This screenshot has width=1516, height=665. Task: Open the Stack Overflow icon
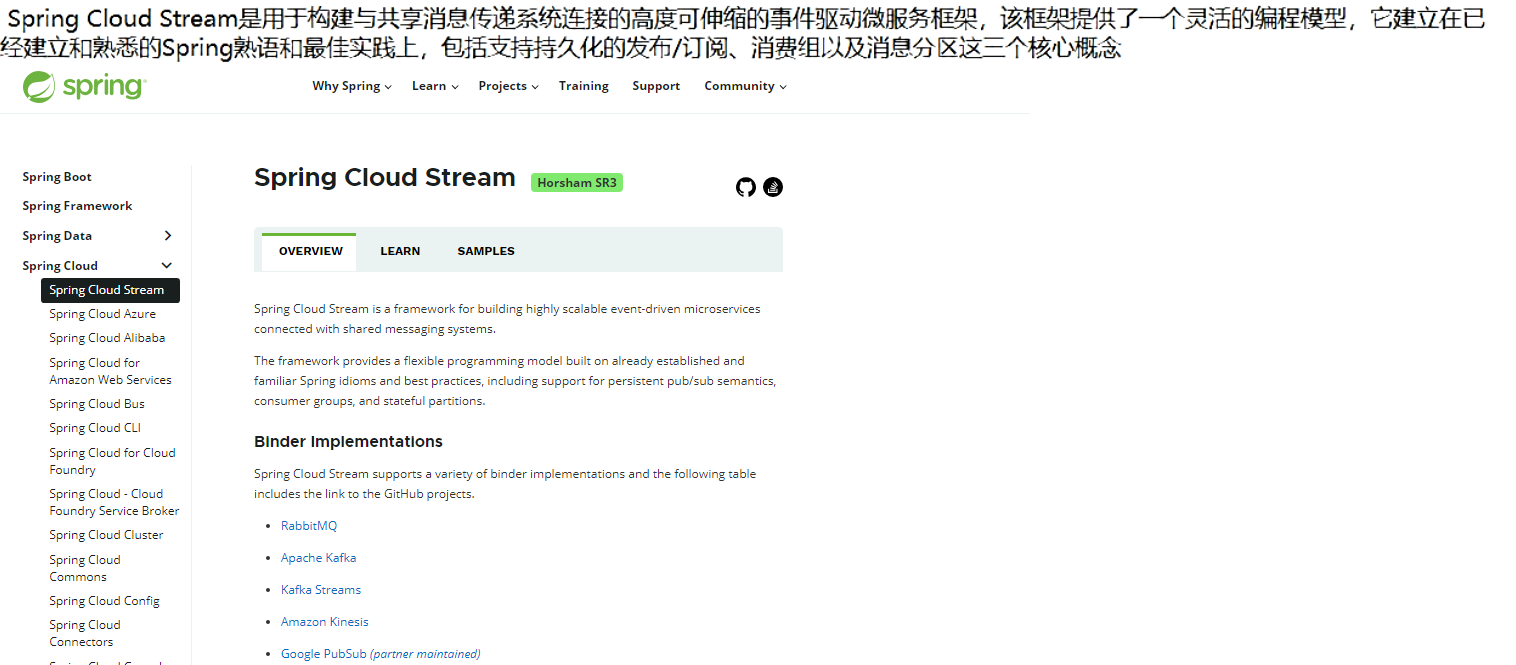coord(773,187)
